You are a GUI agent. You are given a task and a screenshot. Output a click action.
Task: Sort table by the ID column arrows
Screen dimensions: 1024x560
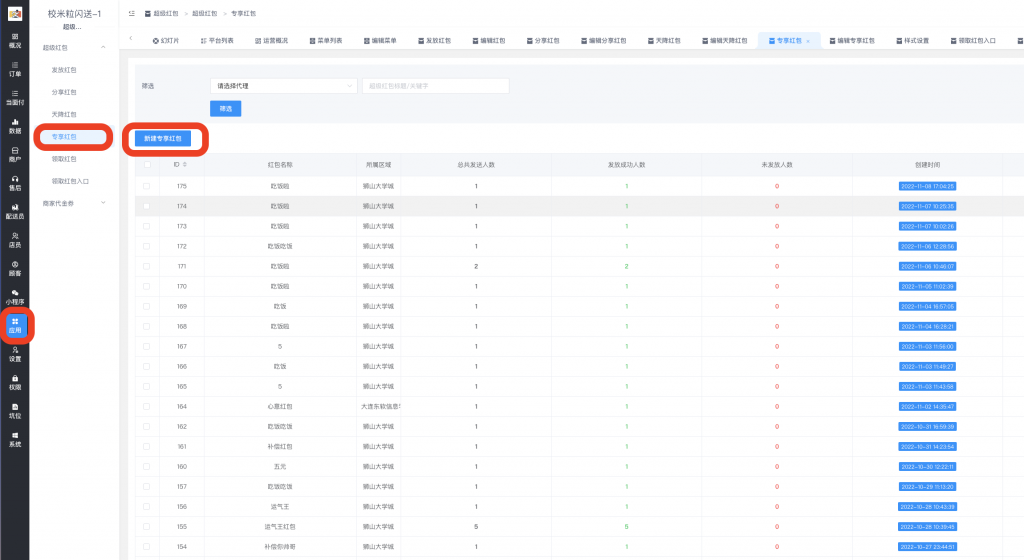point(185,164)
